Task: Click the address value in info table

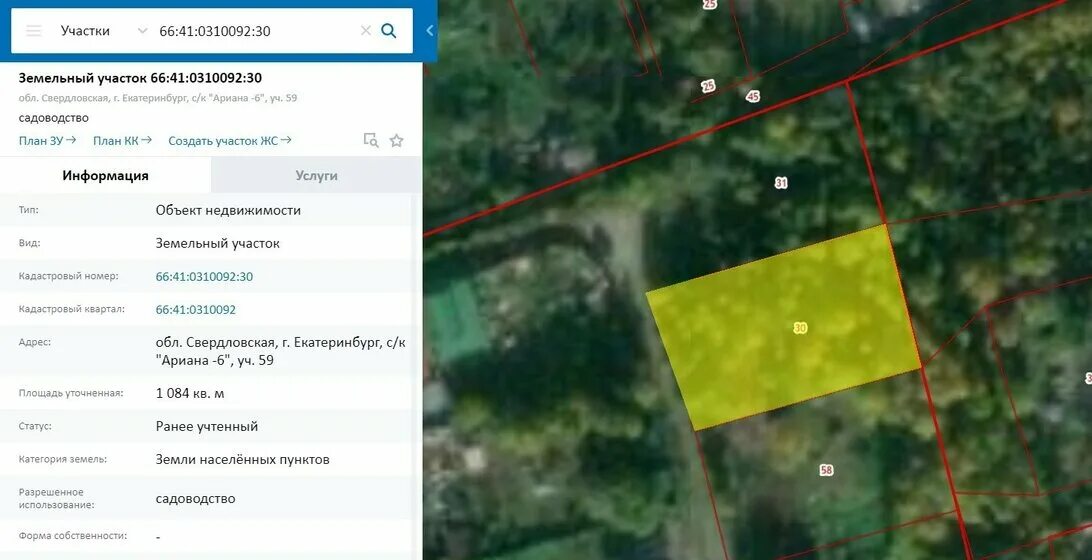Action: 280,352
